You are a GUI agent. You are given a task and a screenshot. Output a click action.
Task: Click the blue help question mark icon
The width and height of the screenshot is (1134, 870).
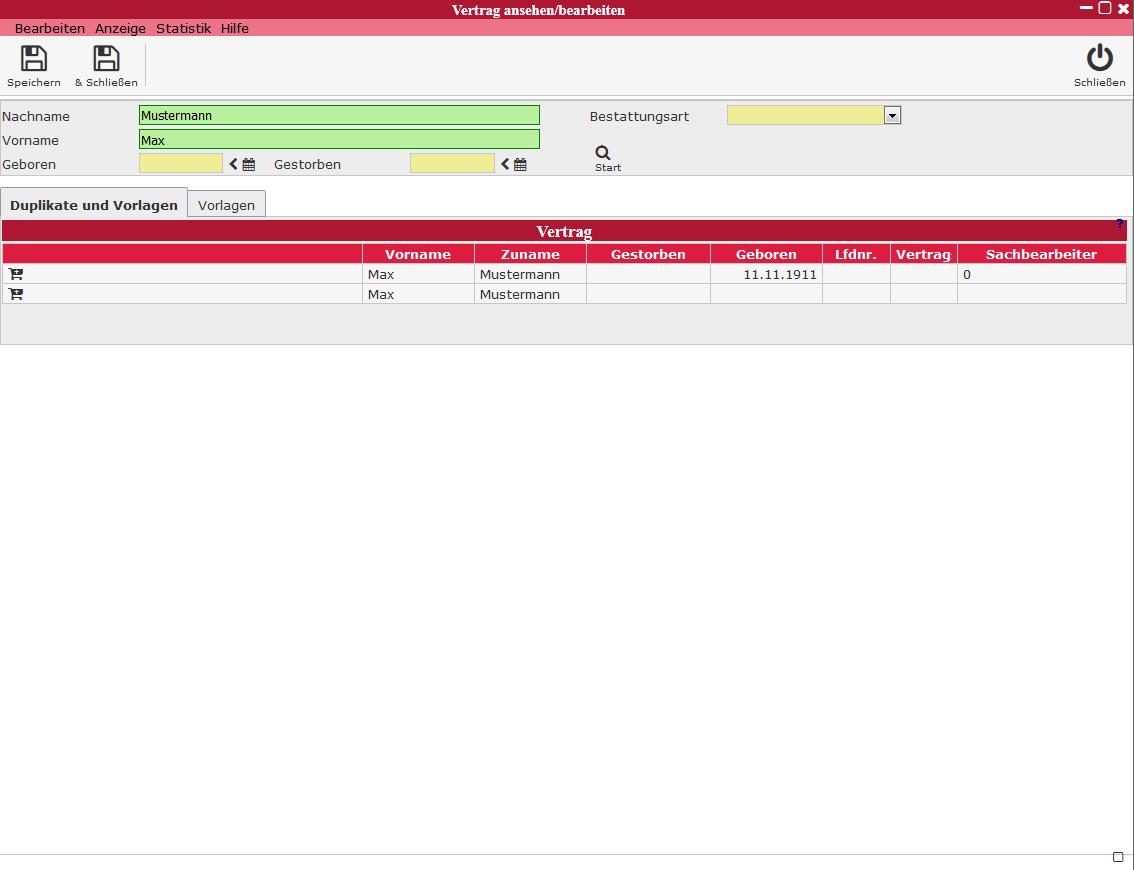[x=1120, y=224]
